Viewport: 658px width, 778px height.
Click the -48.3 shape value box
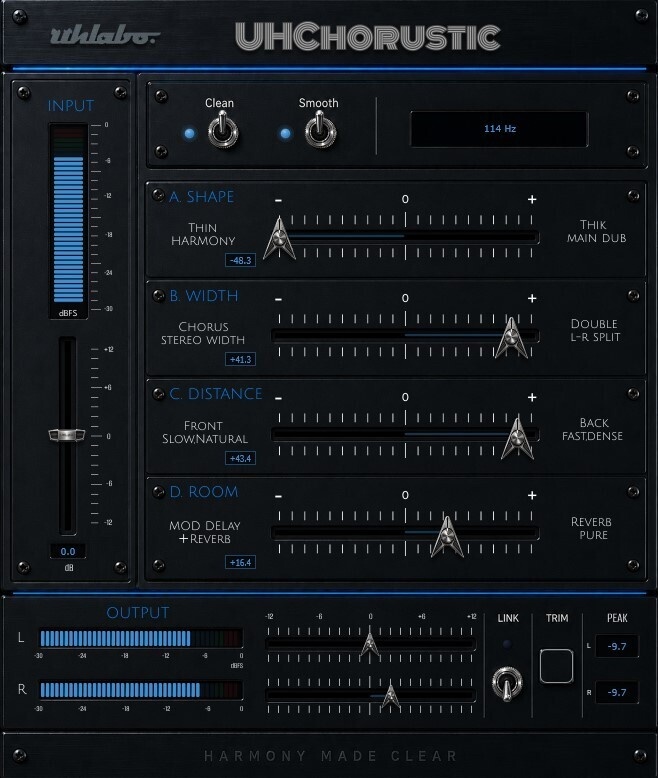(240, 260)
